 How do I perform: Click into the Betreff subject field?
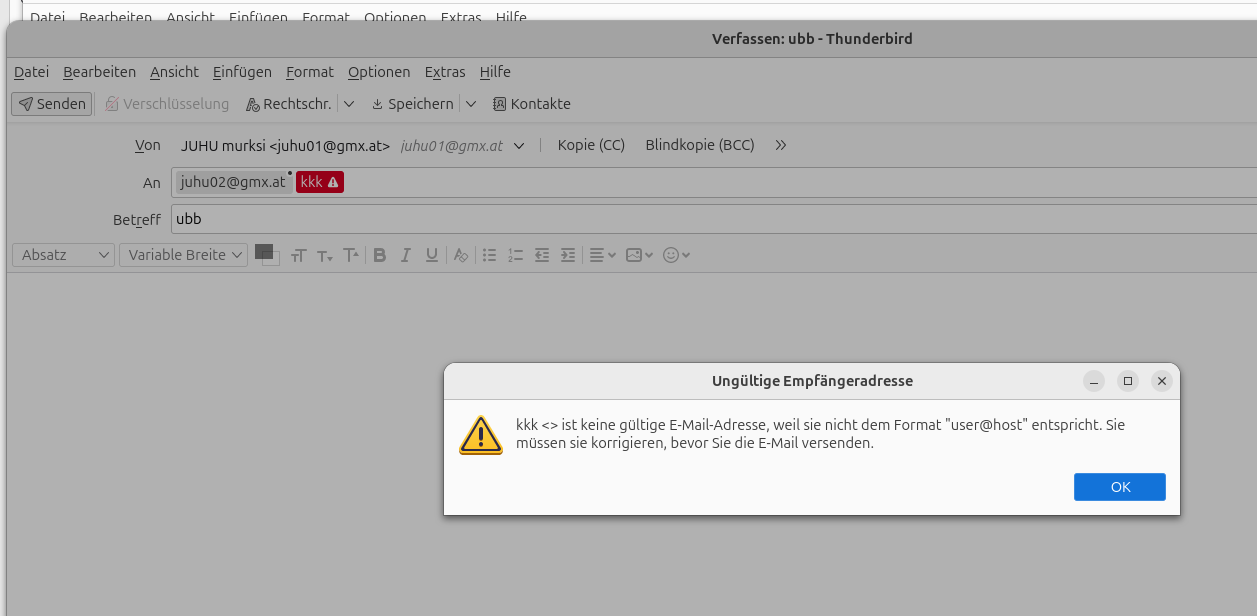pos(700,219)
